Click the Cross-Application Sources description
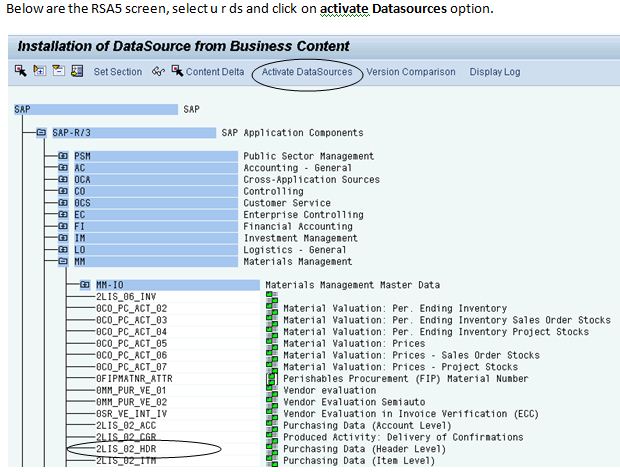 coord(312,179)
